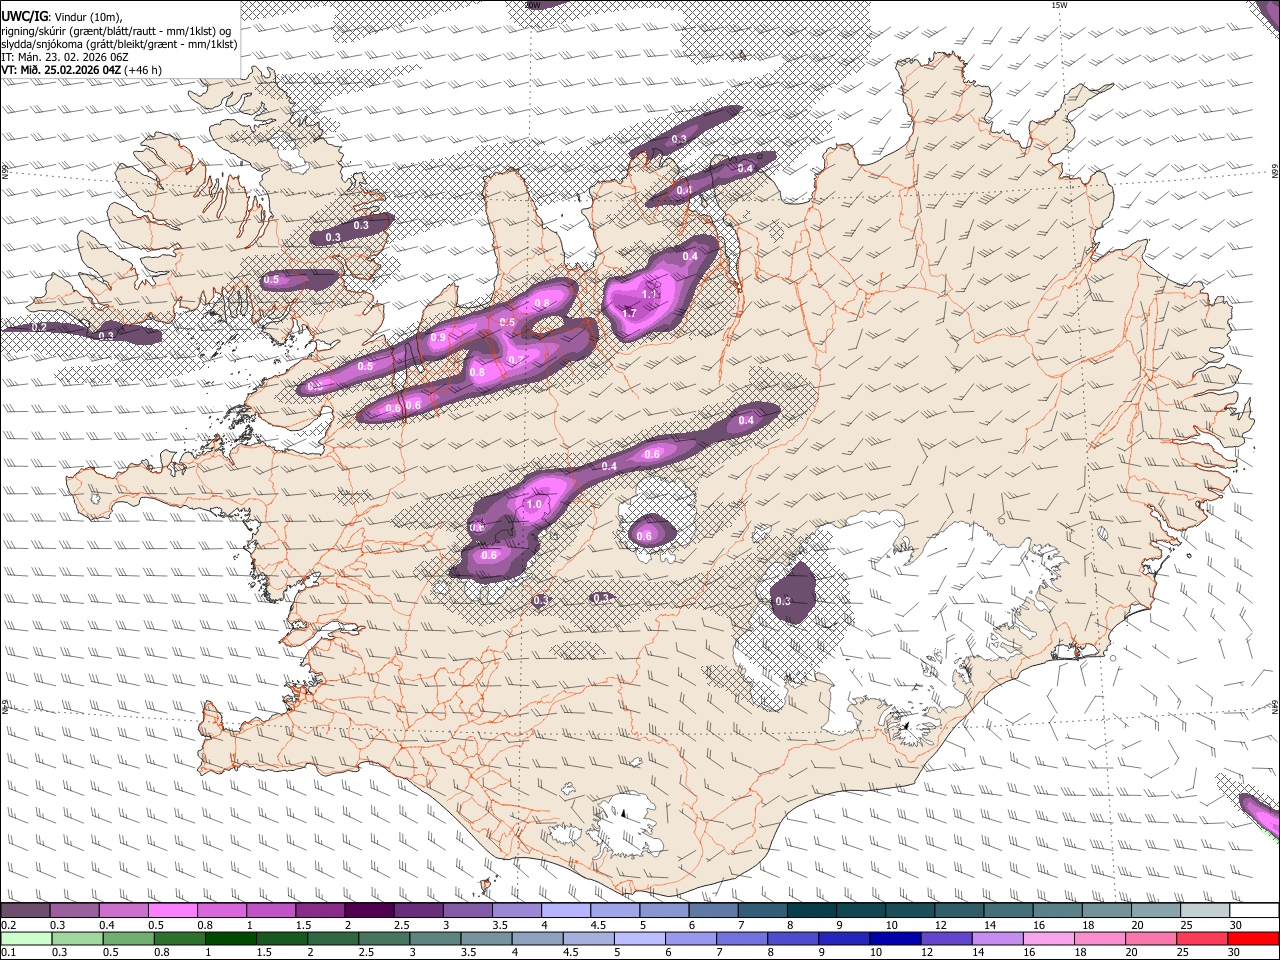Click the 'VT: Mið. 25.02.2026 04Z (+46 h)' valid time
Image resolution: width=1280 pixels, height=960 pixels.
[x=82, y=70]
